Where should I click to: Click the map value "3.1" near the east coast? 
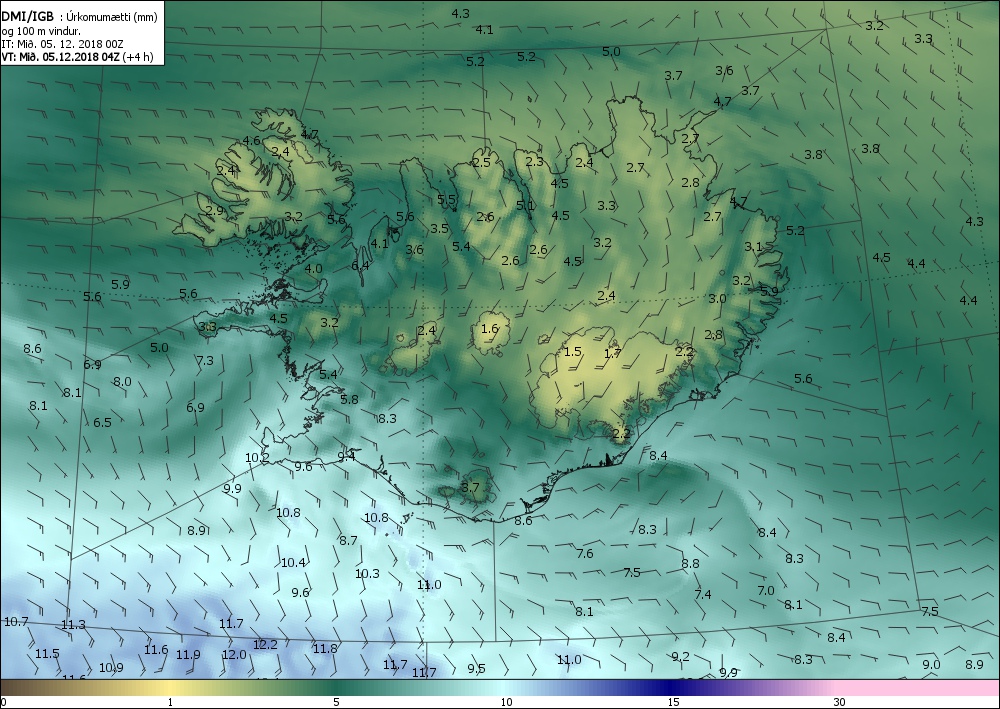753,247
